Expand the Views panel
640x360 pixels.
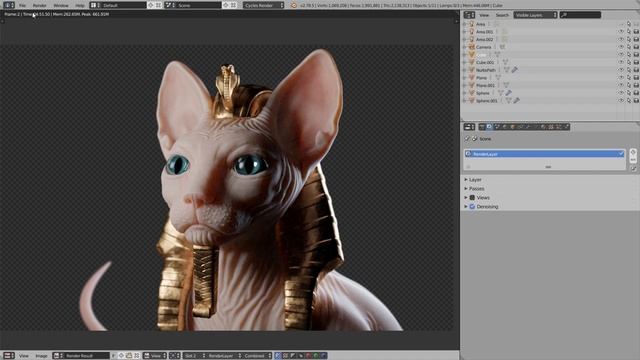pyautogui.click(x=466, y=198)
